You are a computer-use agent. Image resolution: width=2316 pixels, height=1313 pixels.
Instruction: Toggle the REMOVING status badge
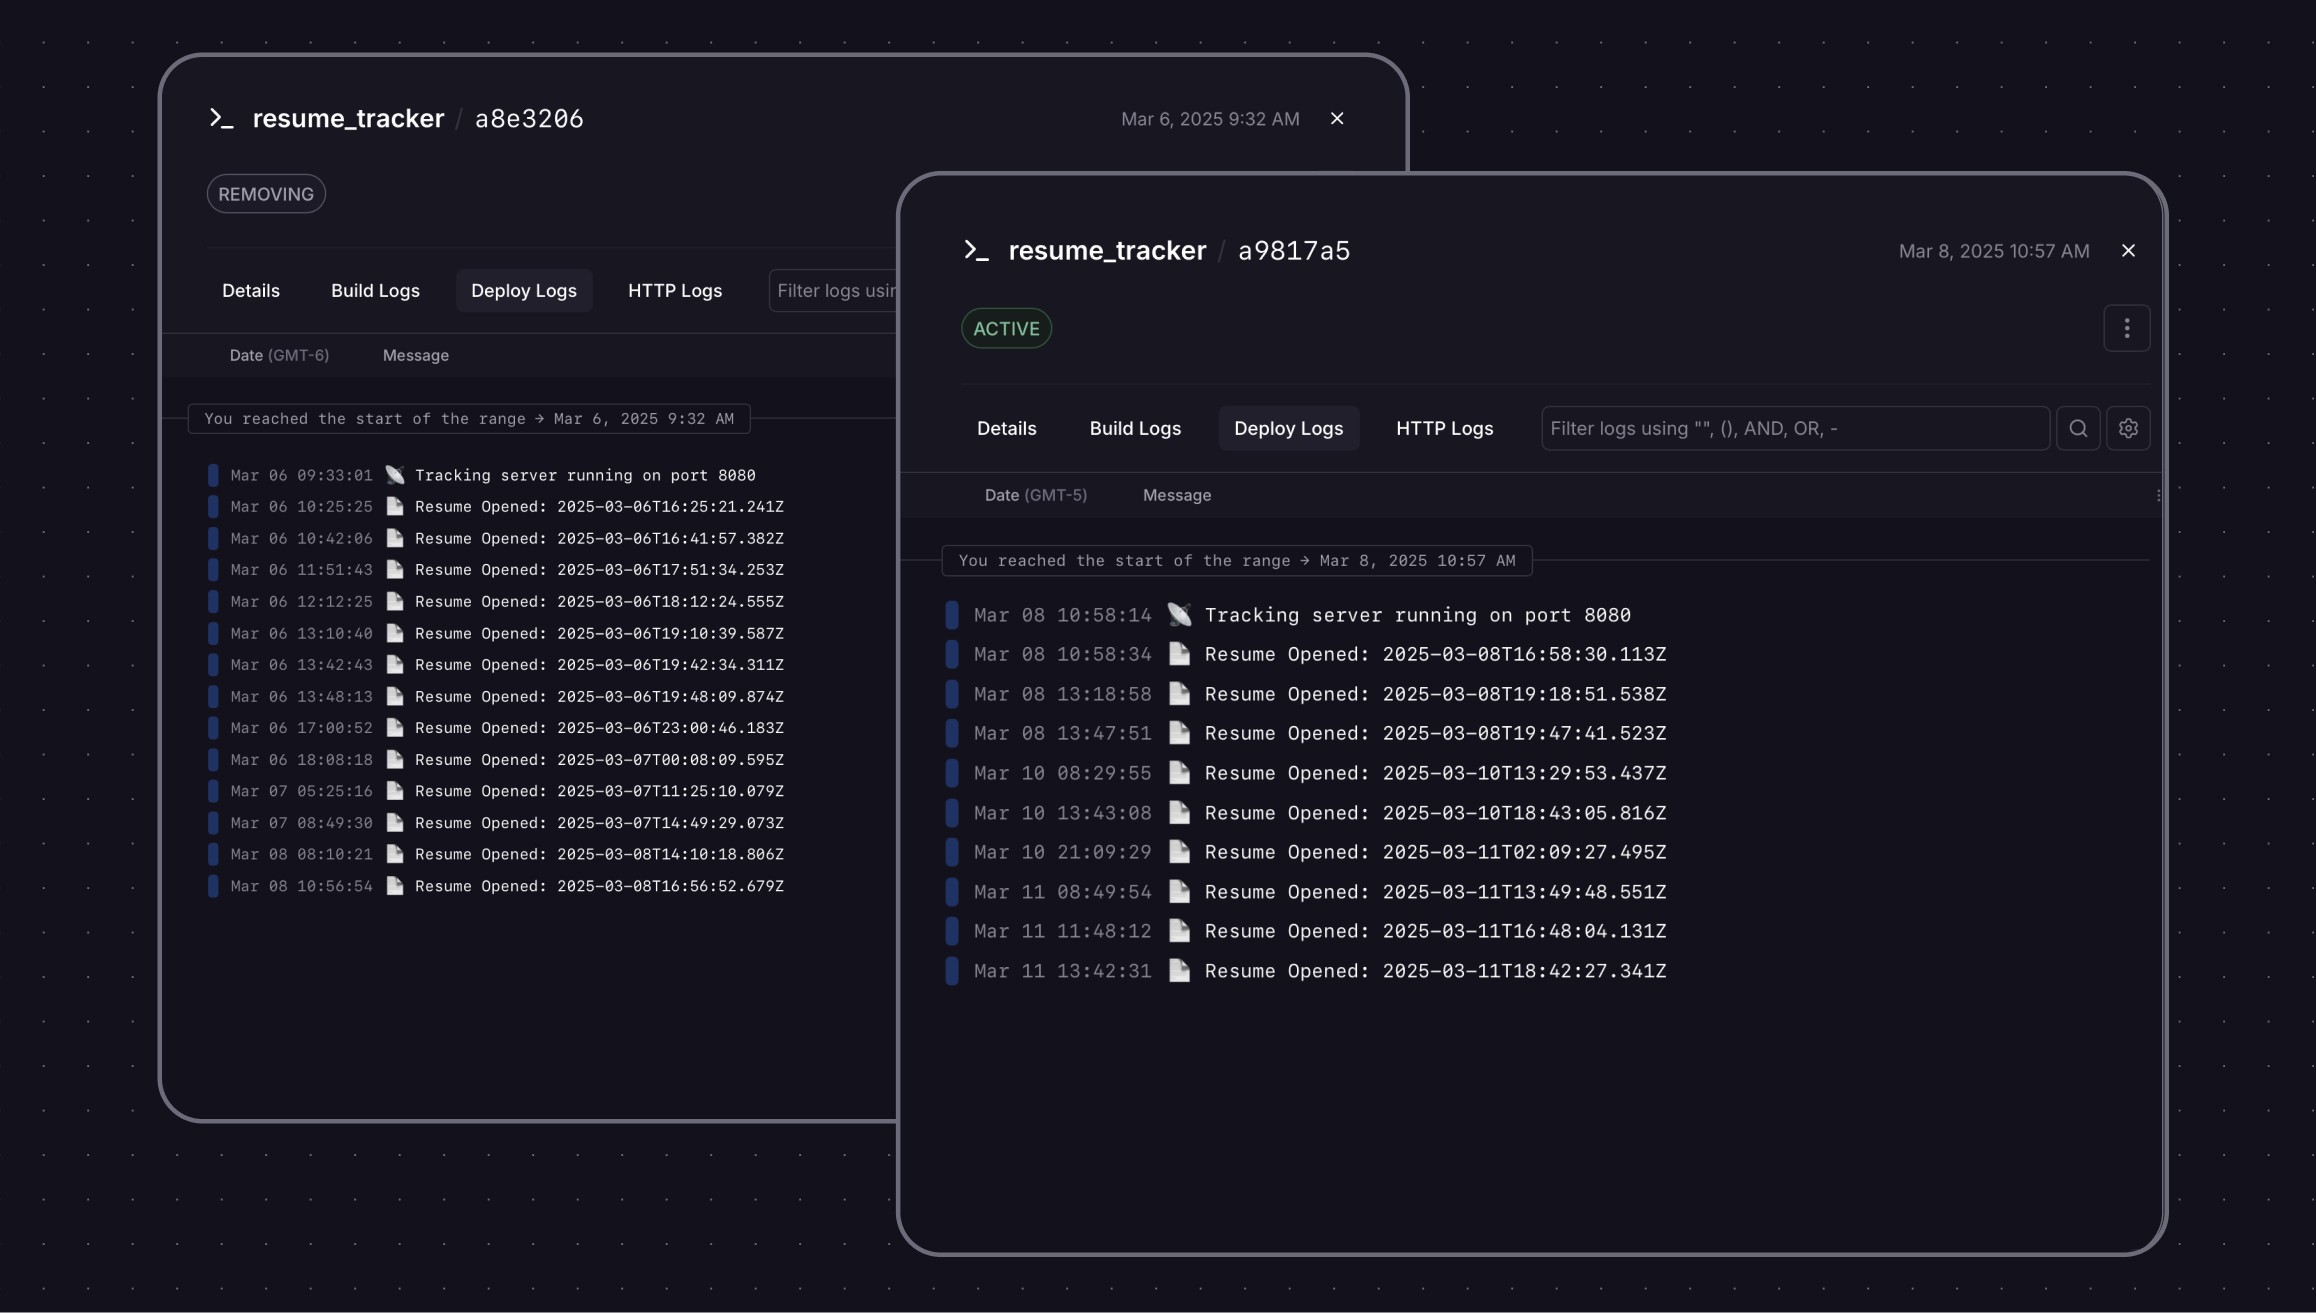[265, 193]
